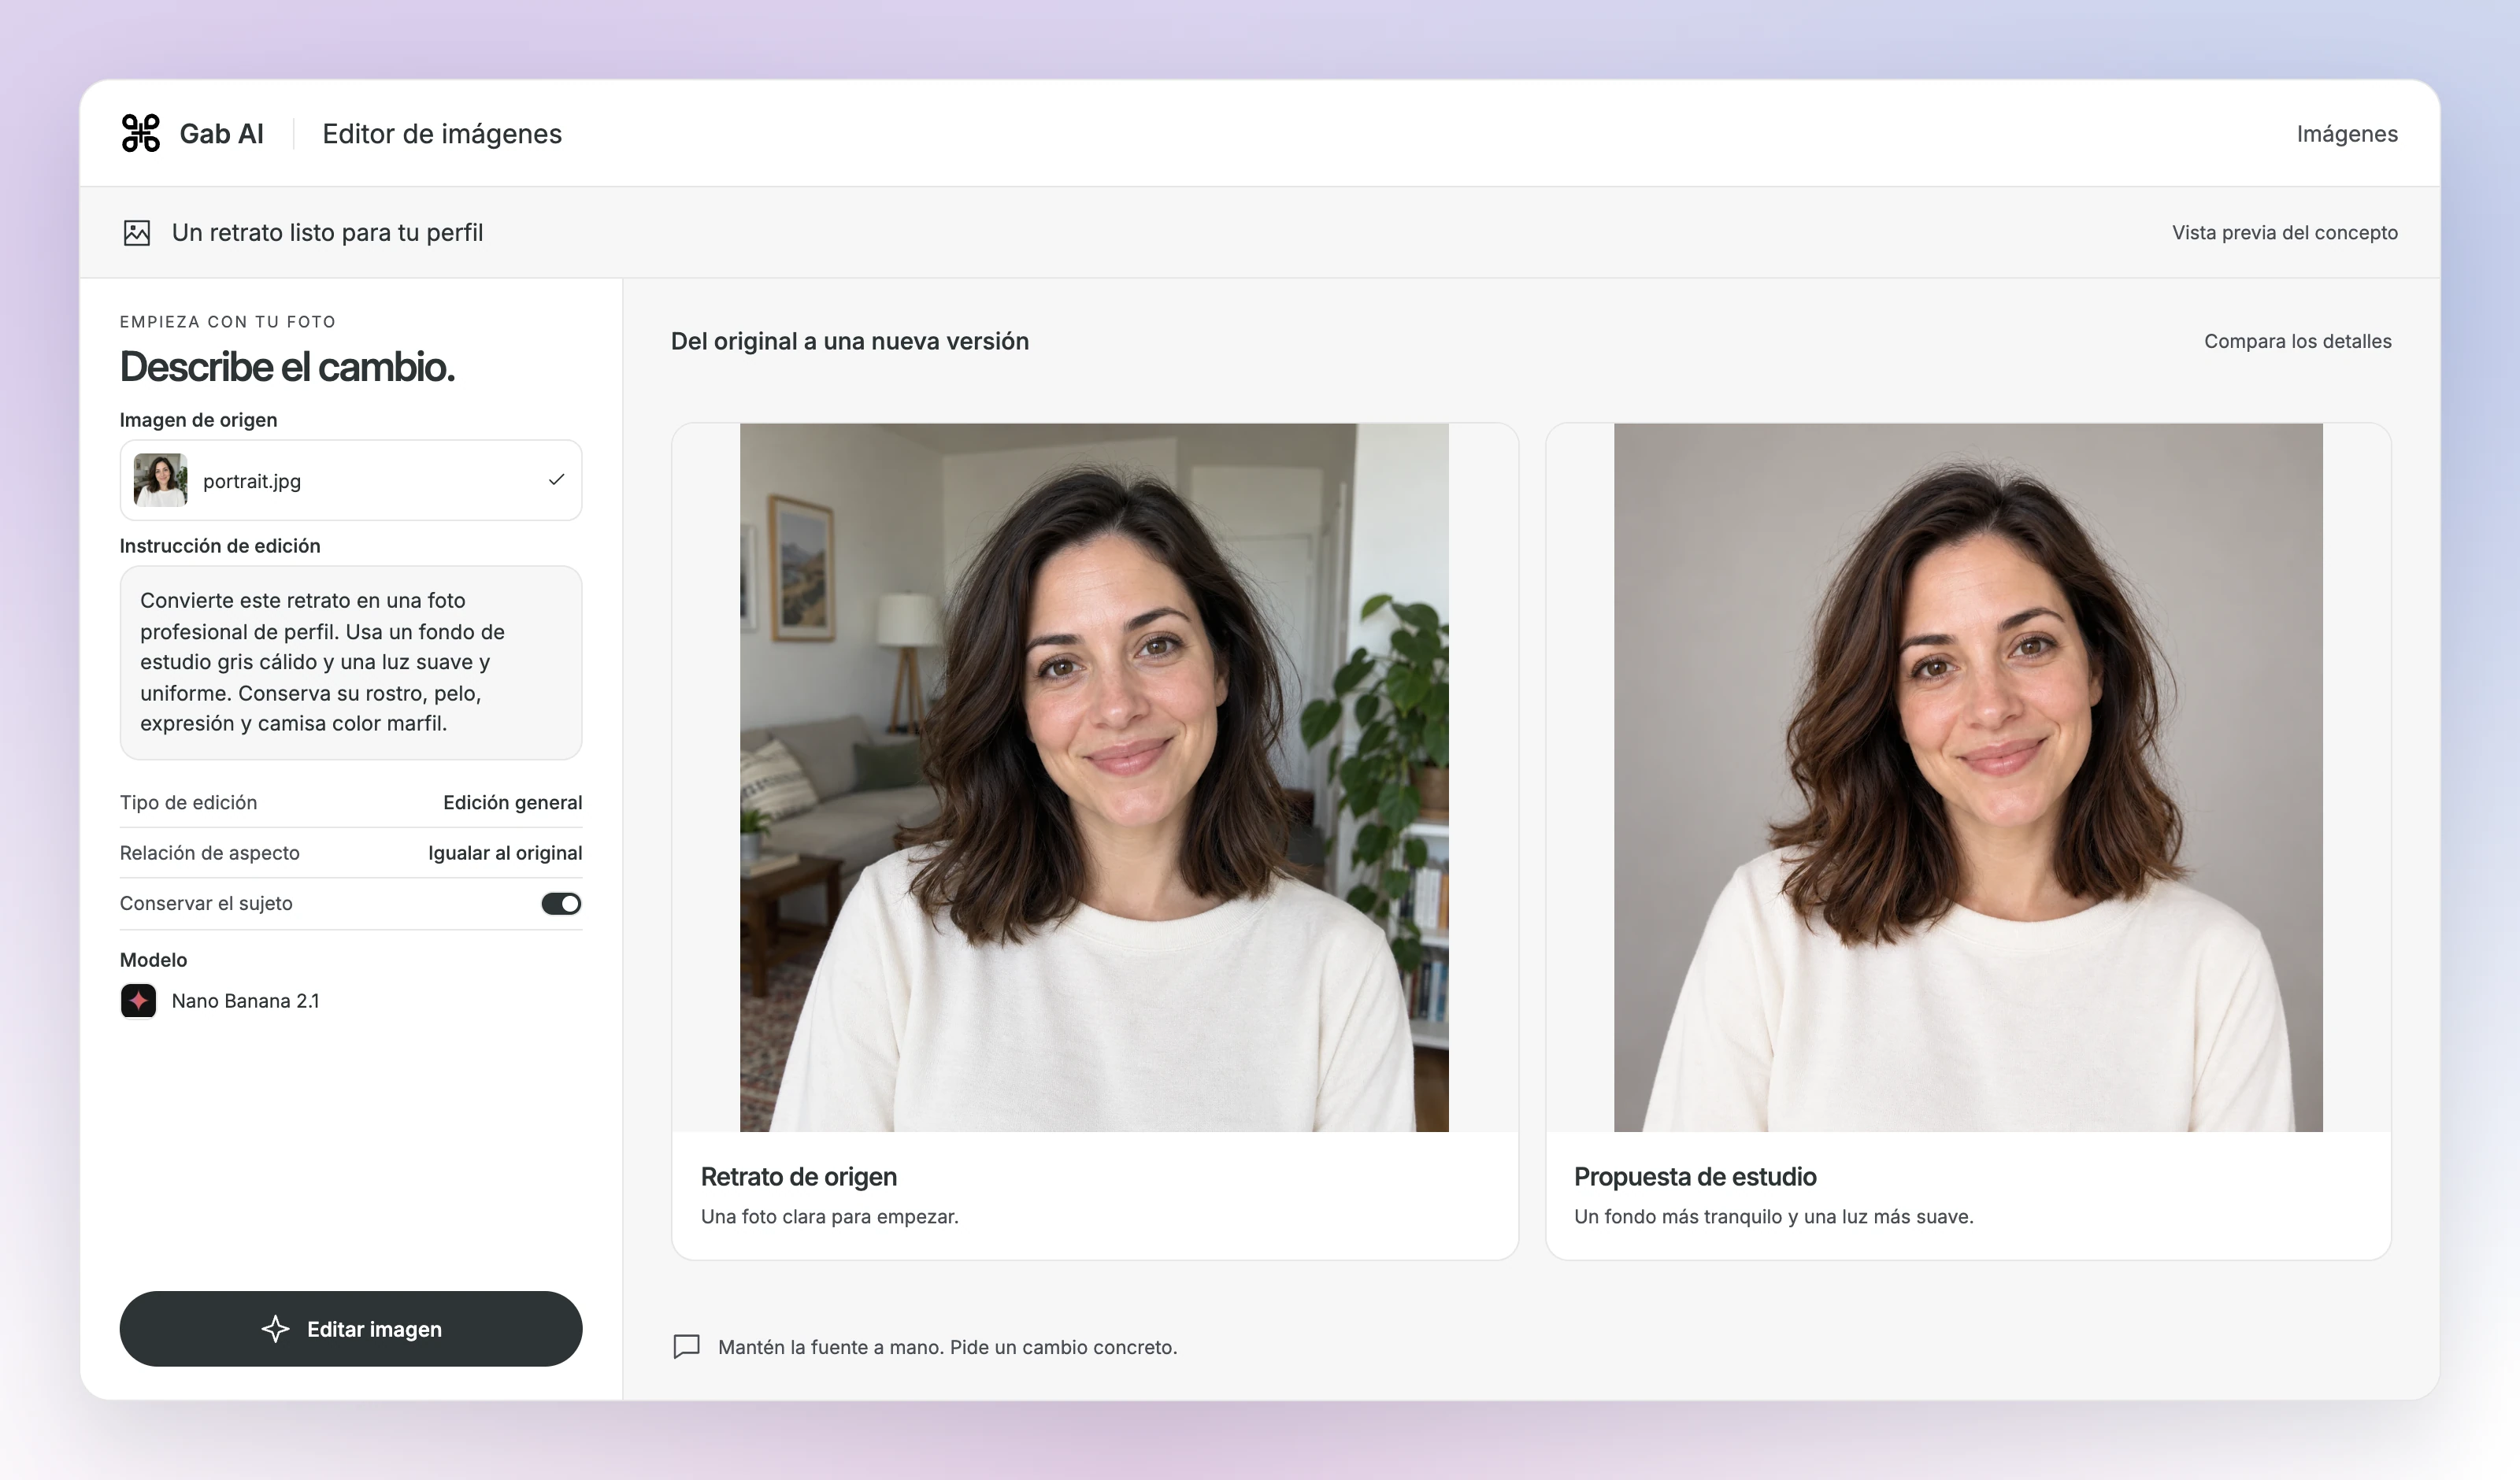
Task: Click the 'Imagen de origen' label
Action: (199, 420)
